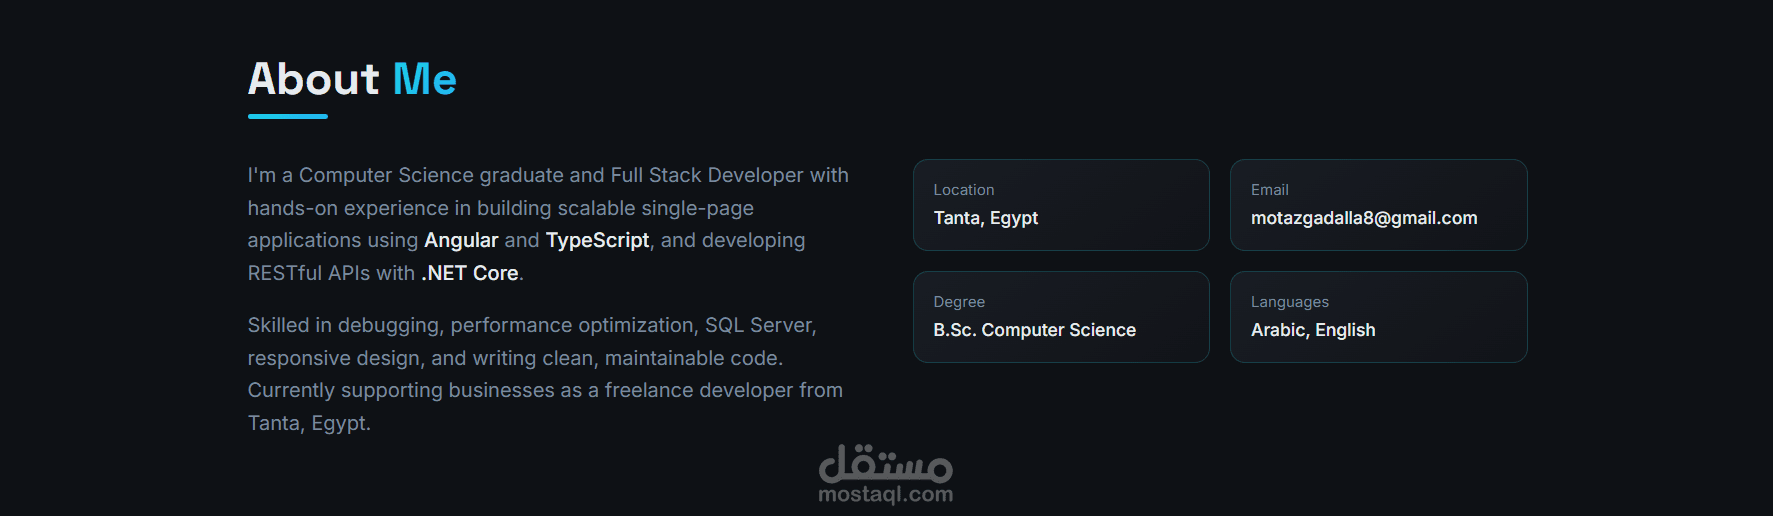Image resolution: width=1773 pixels, height=516 pixels.
Task: Click the bold "TypeScript" keyword
Action: pyautogui.click(x=597, y=241)
